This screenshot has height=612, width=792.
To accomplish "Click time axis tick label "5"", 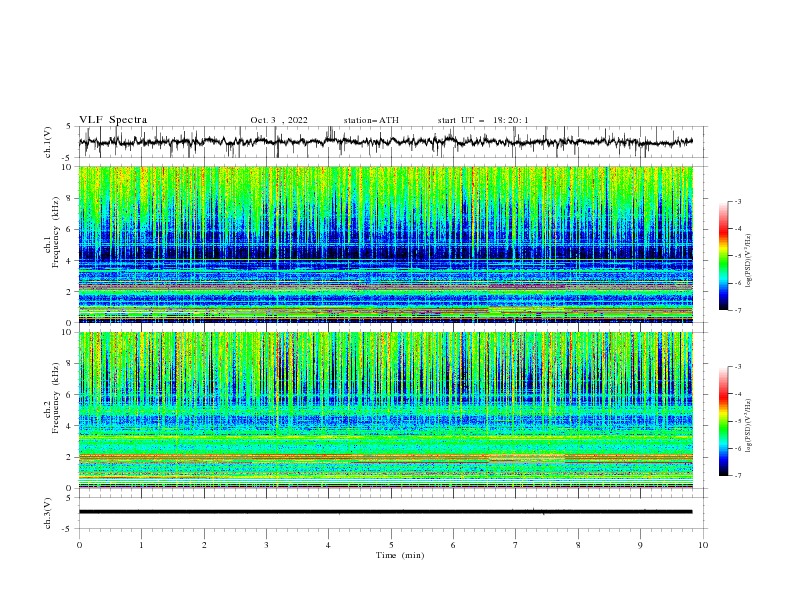I will (x=391, y=545).
